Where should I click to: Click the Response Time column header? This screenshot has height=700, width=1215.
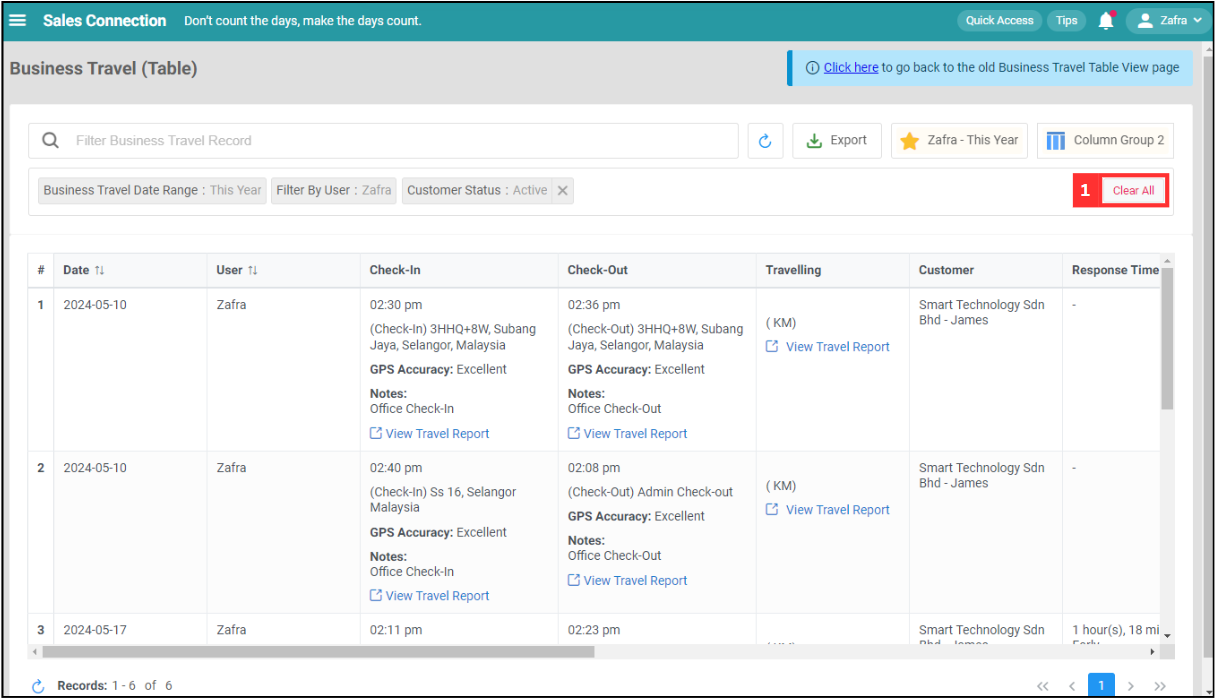tap(1115, 270)
